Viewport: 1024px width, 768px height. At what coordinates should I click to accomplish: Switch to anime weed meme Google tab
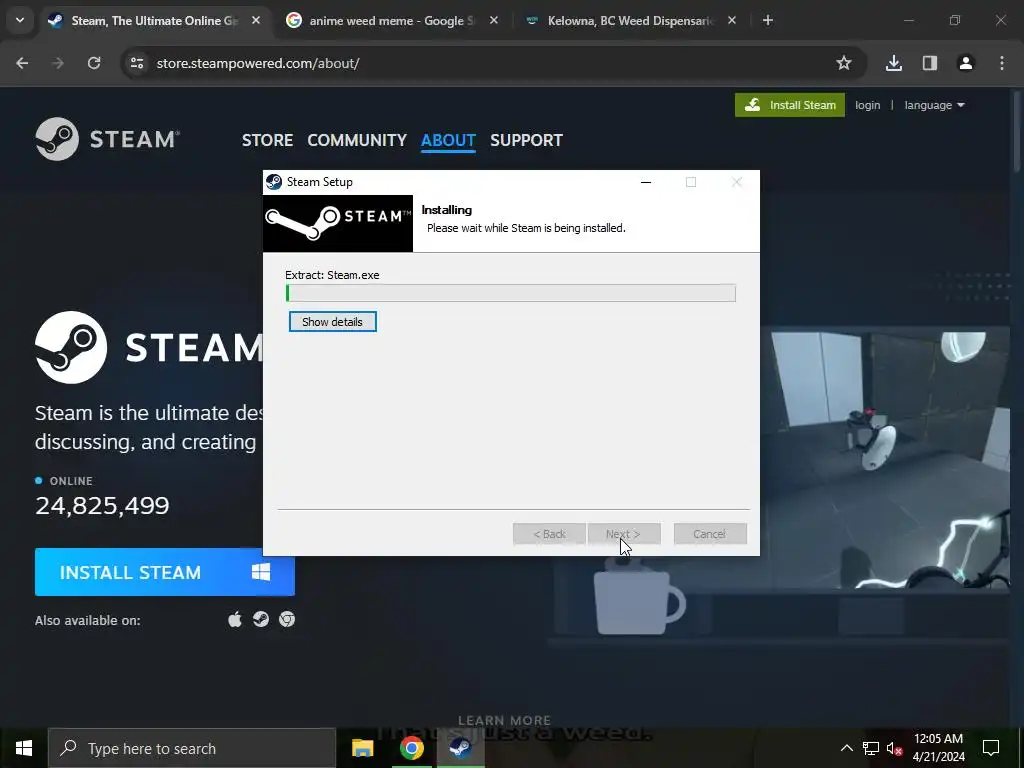[x=390, y=21]
